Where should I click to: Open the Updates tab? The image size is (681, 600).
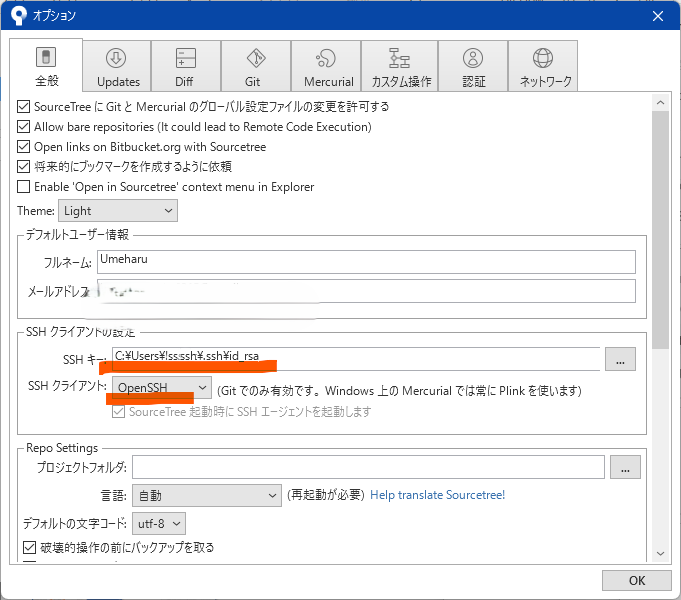coord(117,66)
